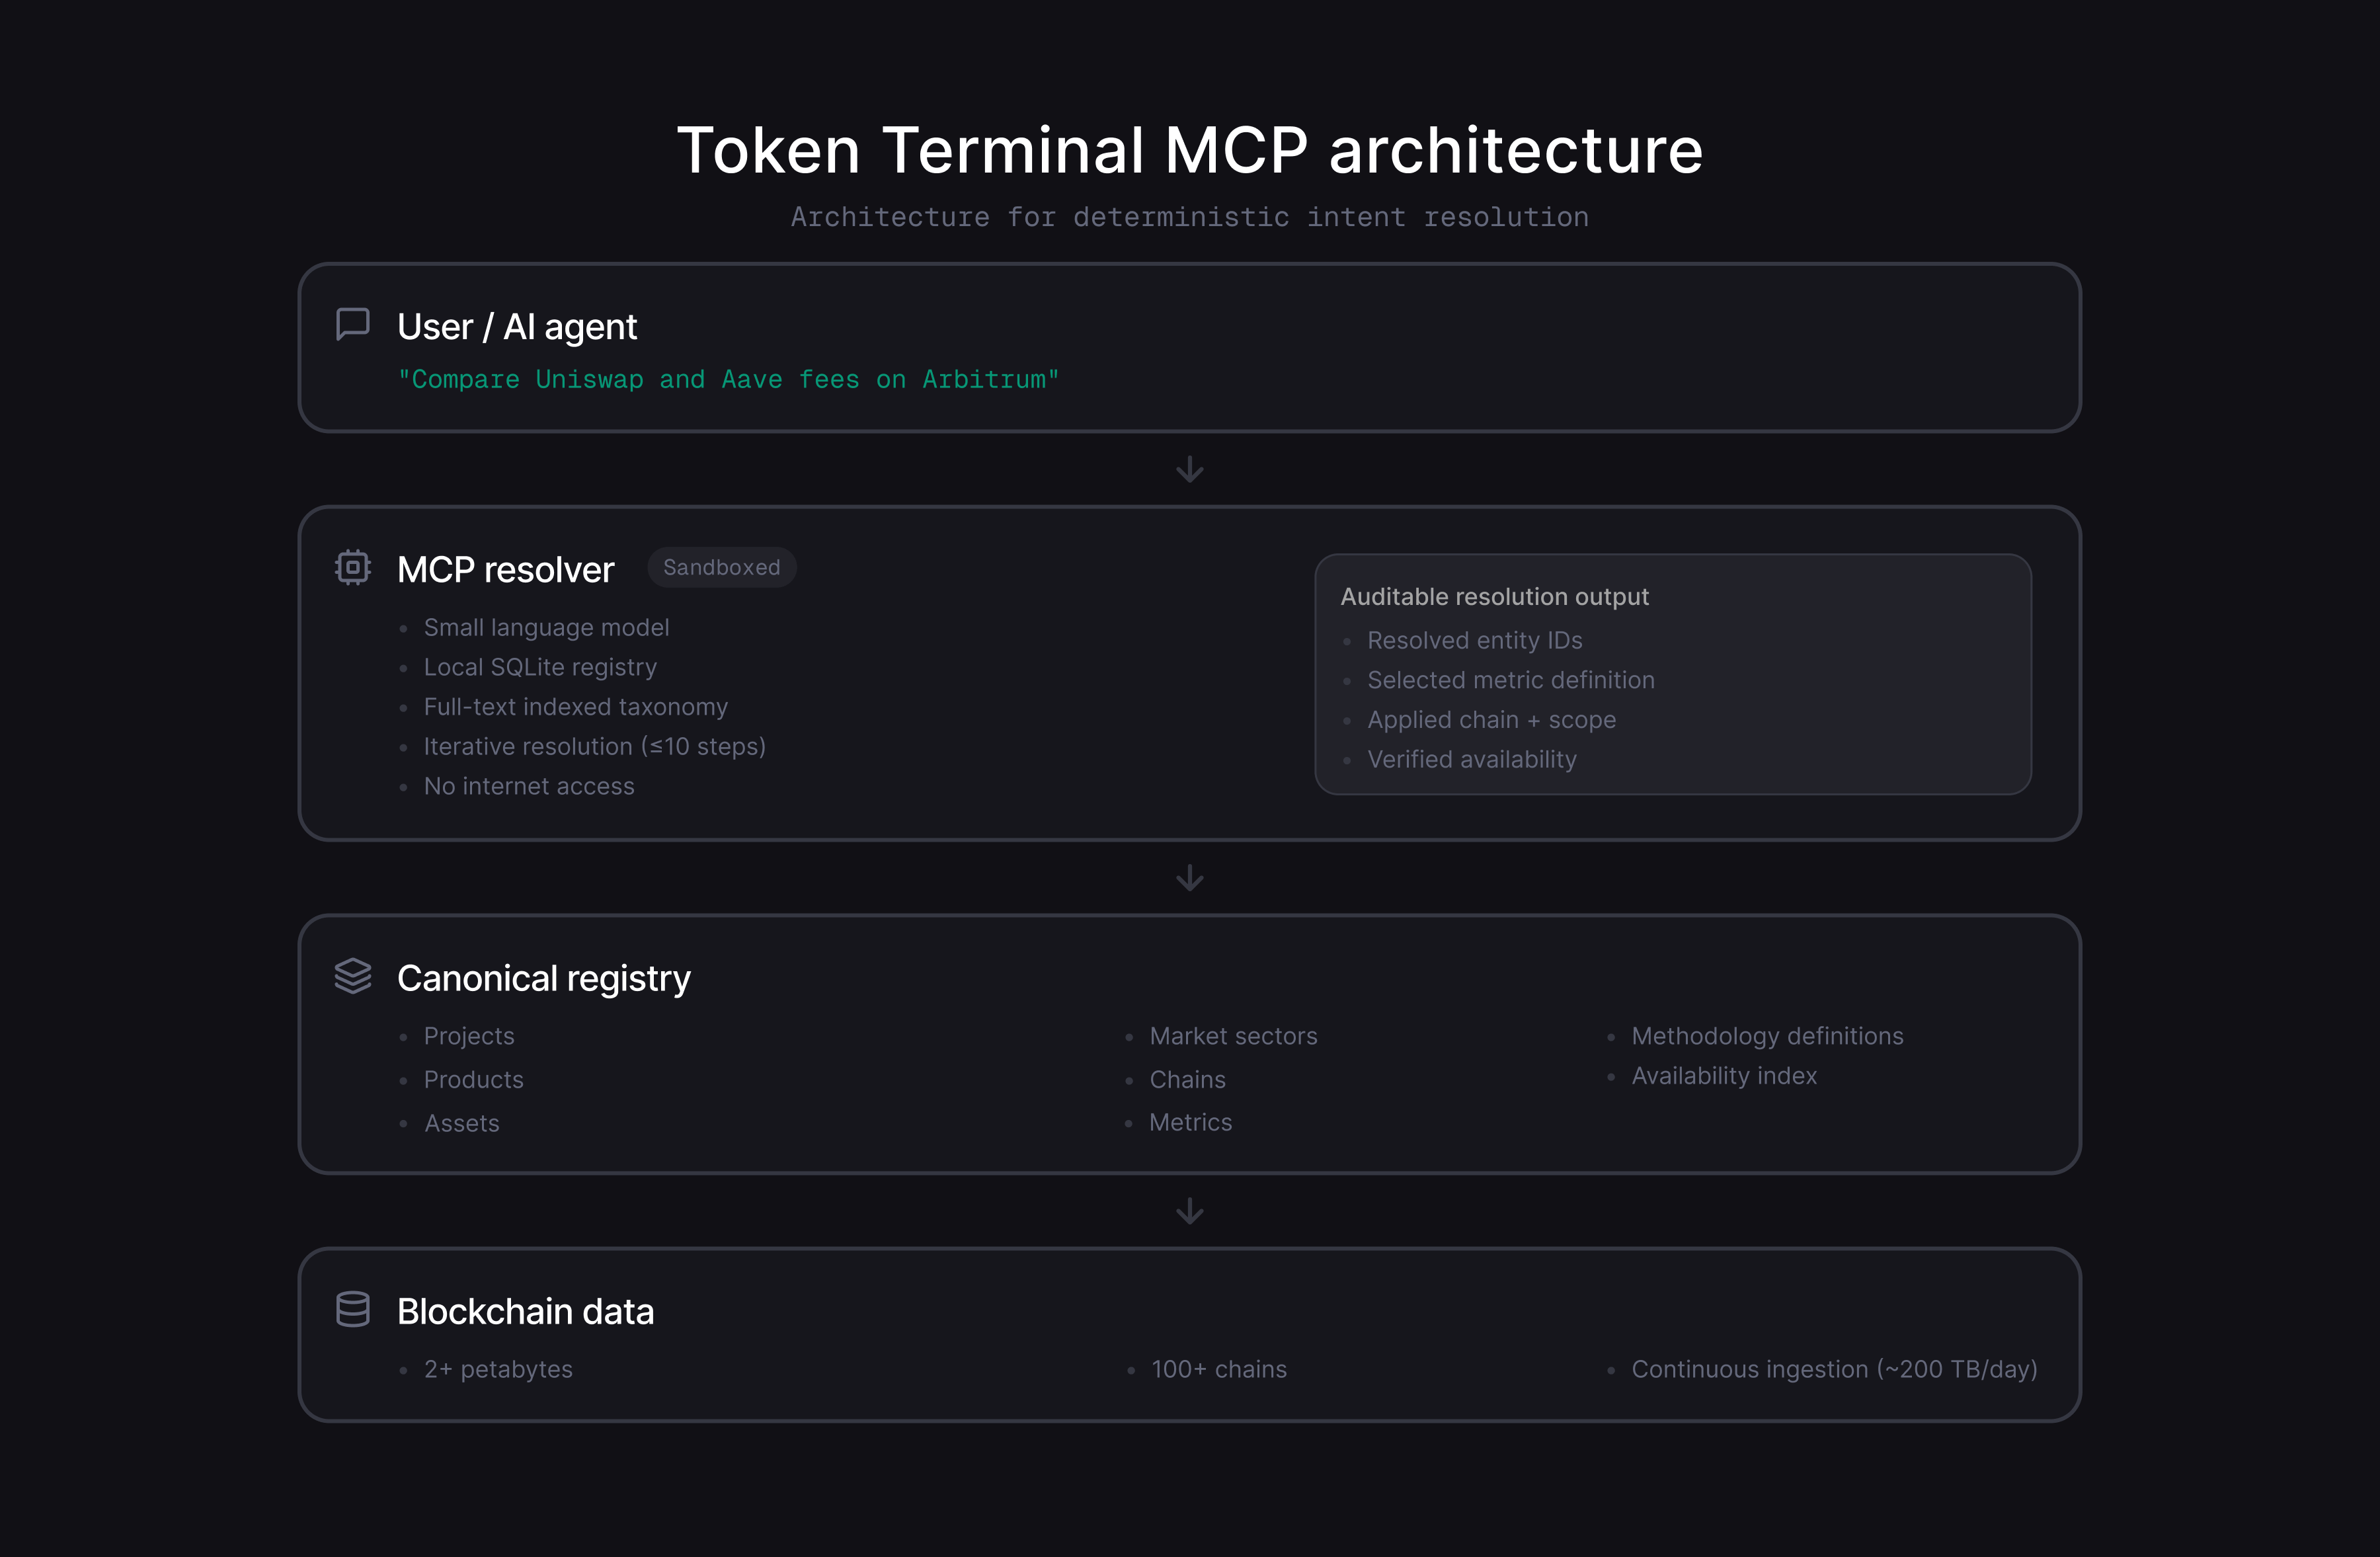Image resolution: width=2380 pixels, height=1557 pixels.
Task: Click the Continuous ingestion (~200 TB/day) text
Action: click(x=1834, y=1369)
